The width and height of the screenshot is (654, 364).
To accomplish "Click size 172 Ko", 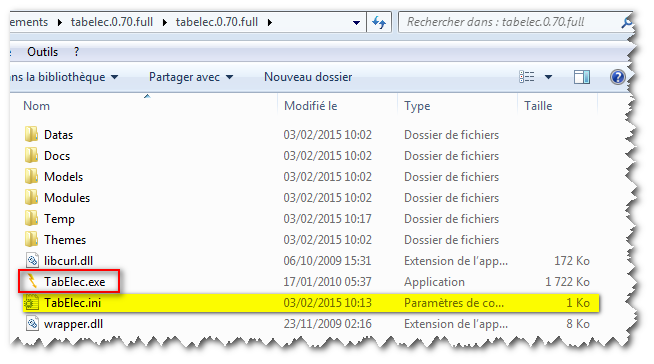I will pyautogui.click(x=572, y=261).
